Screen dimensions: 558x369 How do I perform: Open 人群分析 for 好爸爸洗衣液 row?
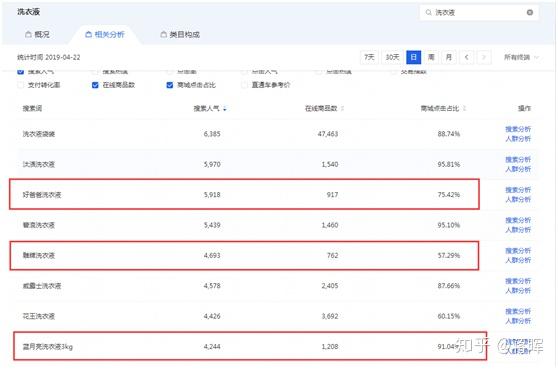[x=518, y=199]
